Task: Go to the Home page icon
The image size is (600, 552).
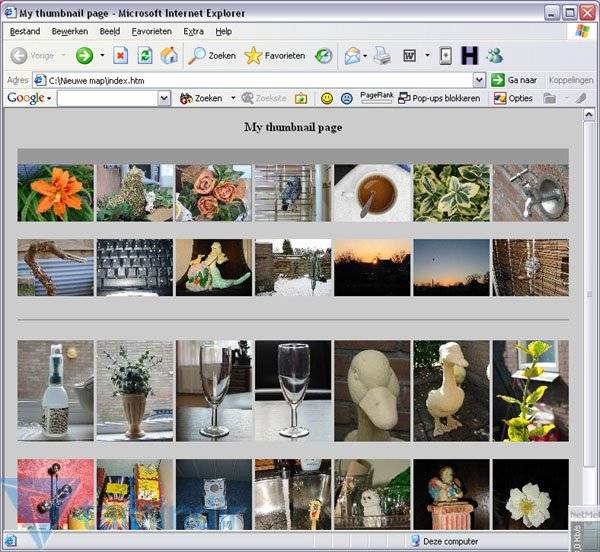Action: 169,56
